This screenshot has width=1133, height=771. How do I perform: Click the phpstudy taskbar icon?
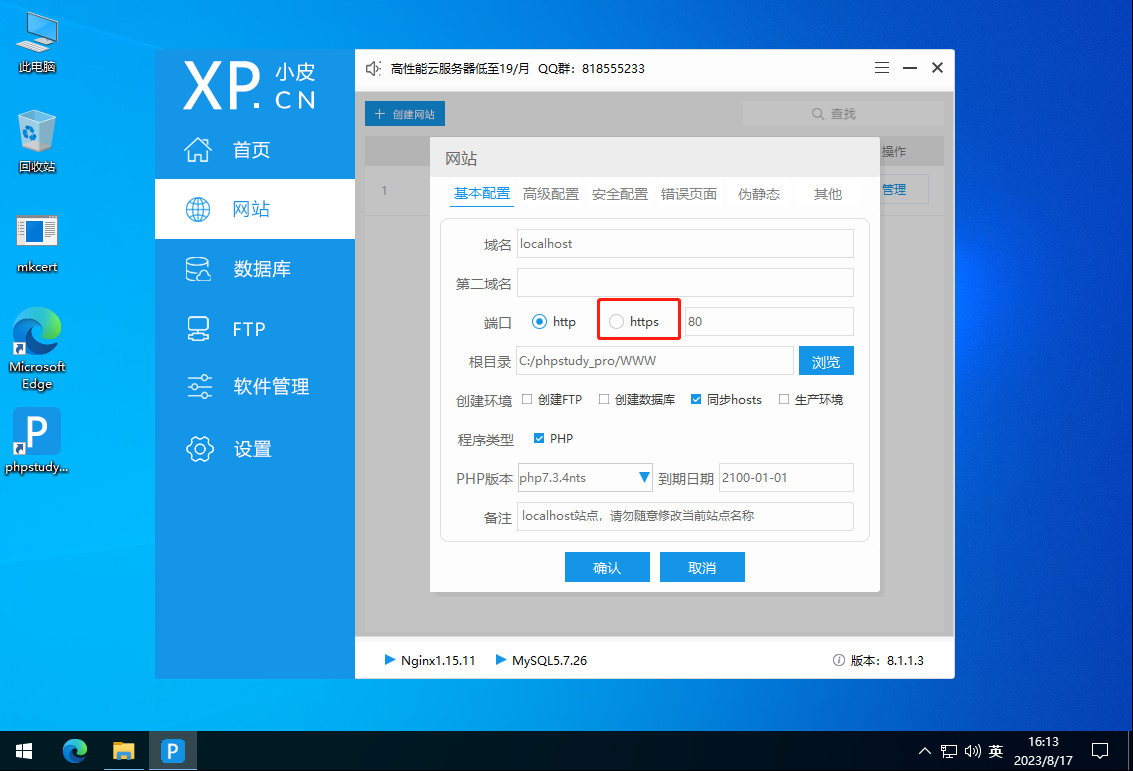pyautogui.click(x=173, y=751)
